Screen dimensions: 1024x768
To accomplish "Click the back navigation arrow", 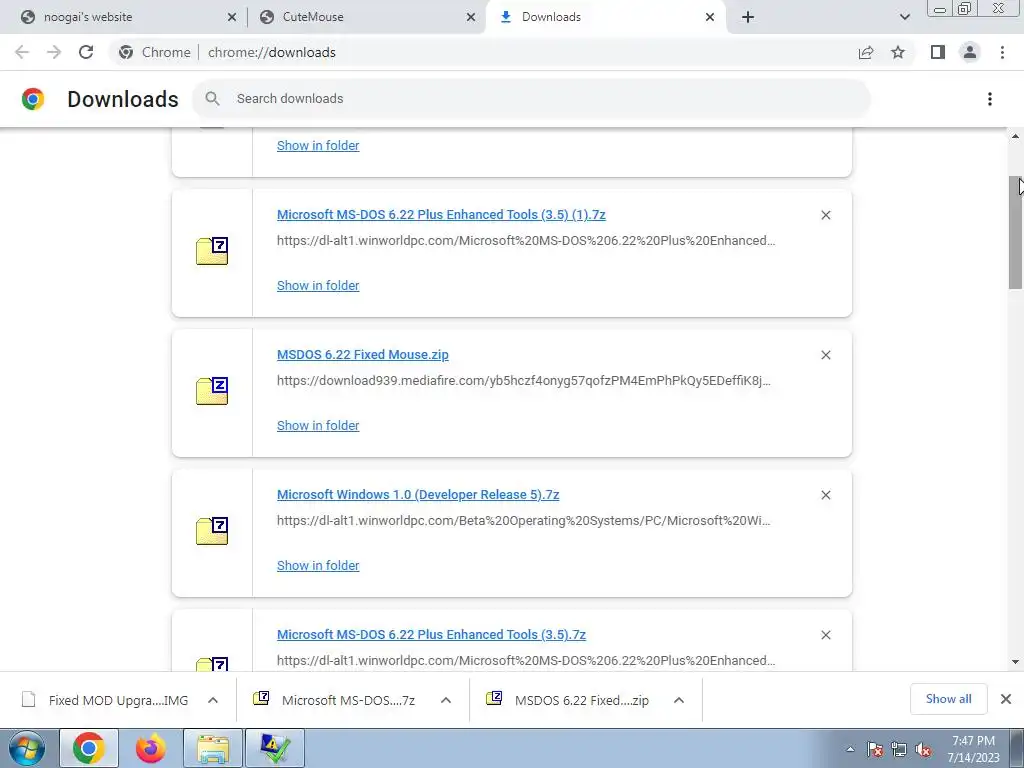I will (22, 52).
